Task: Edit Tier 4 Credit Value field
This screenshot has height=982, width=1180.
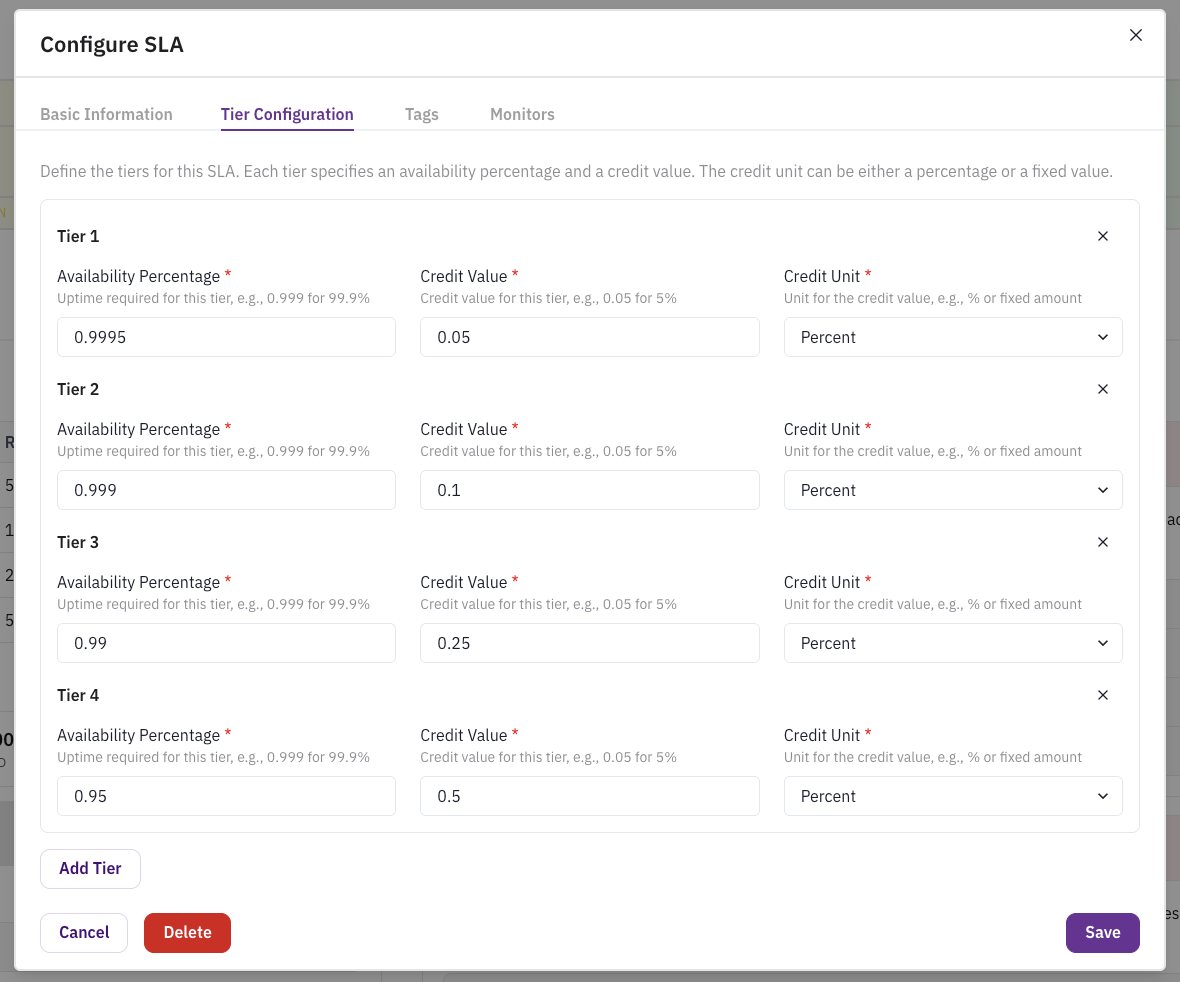Action: [x=589, y=797]
